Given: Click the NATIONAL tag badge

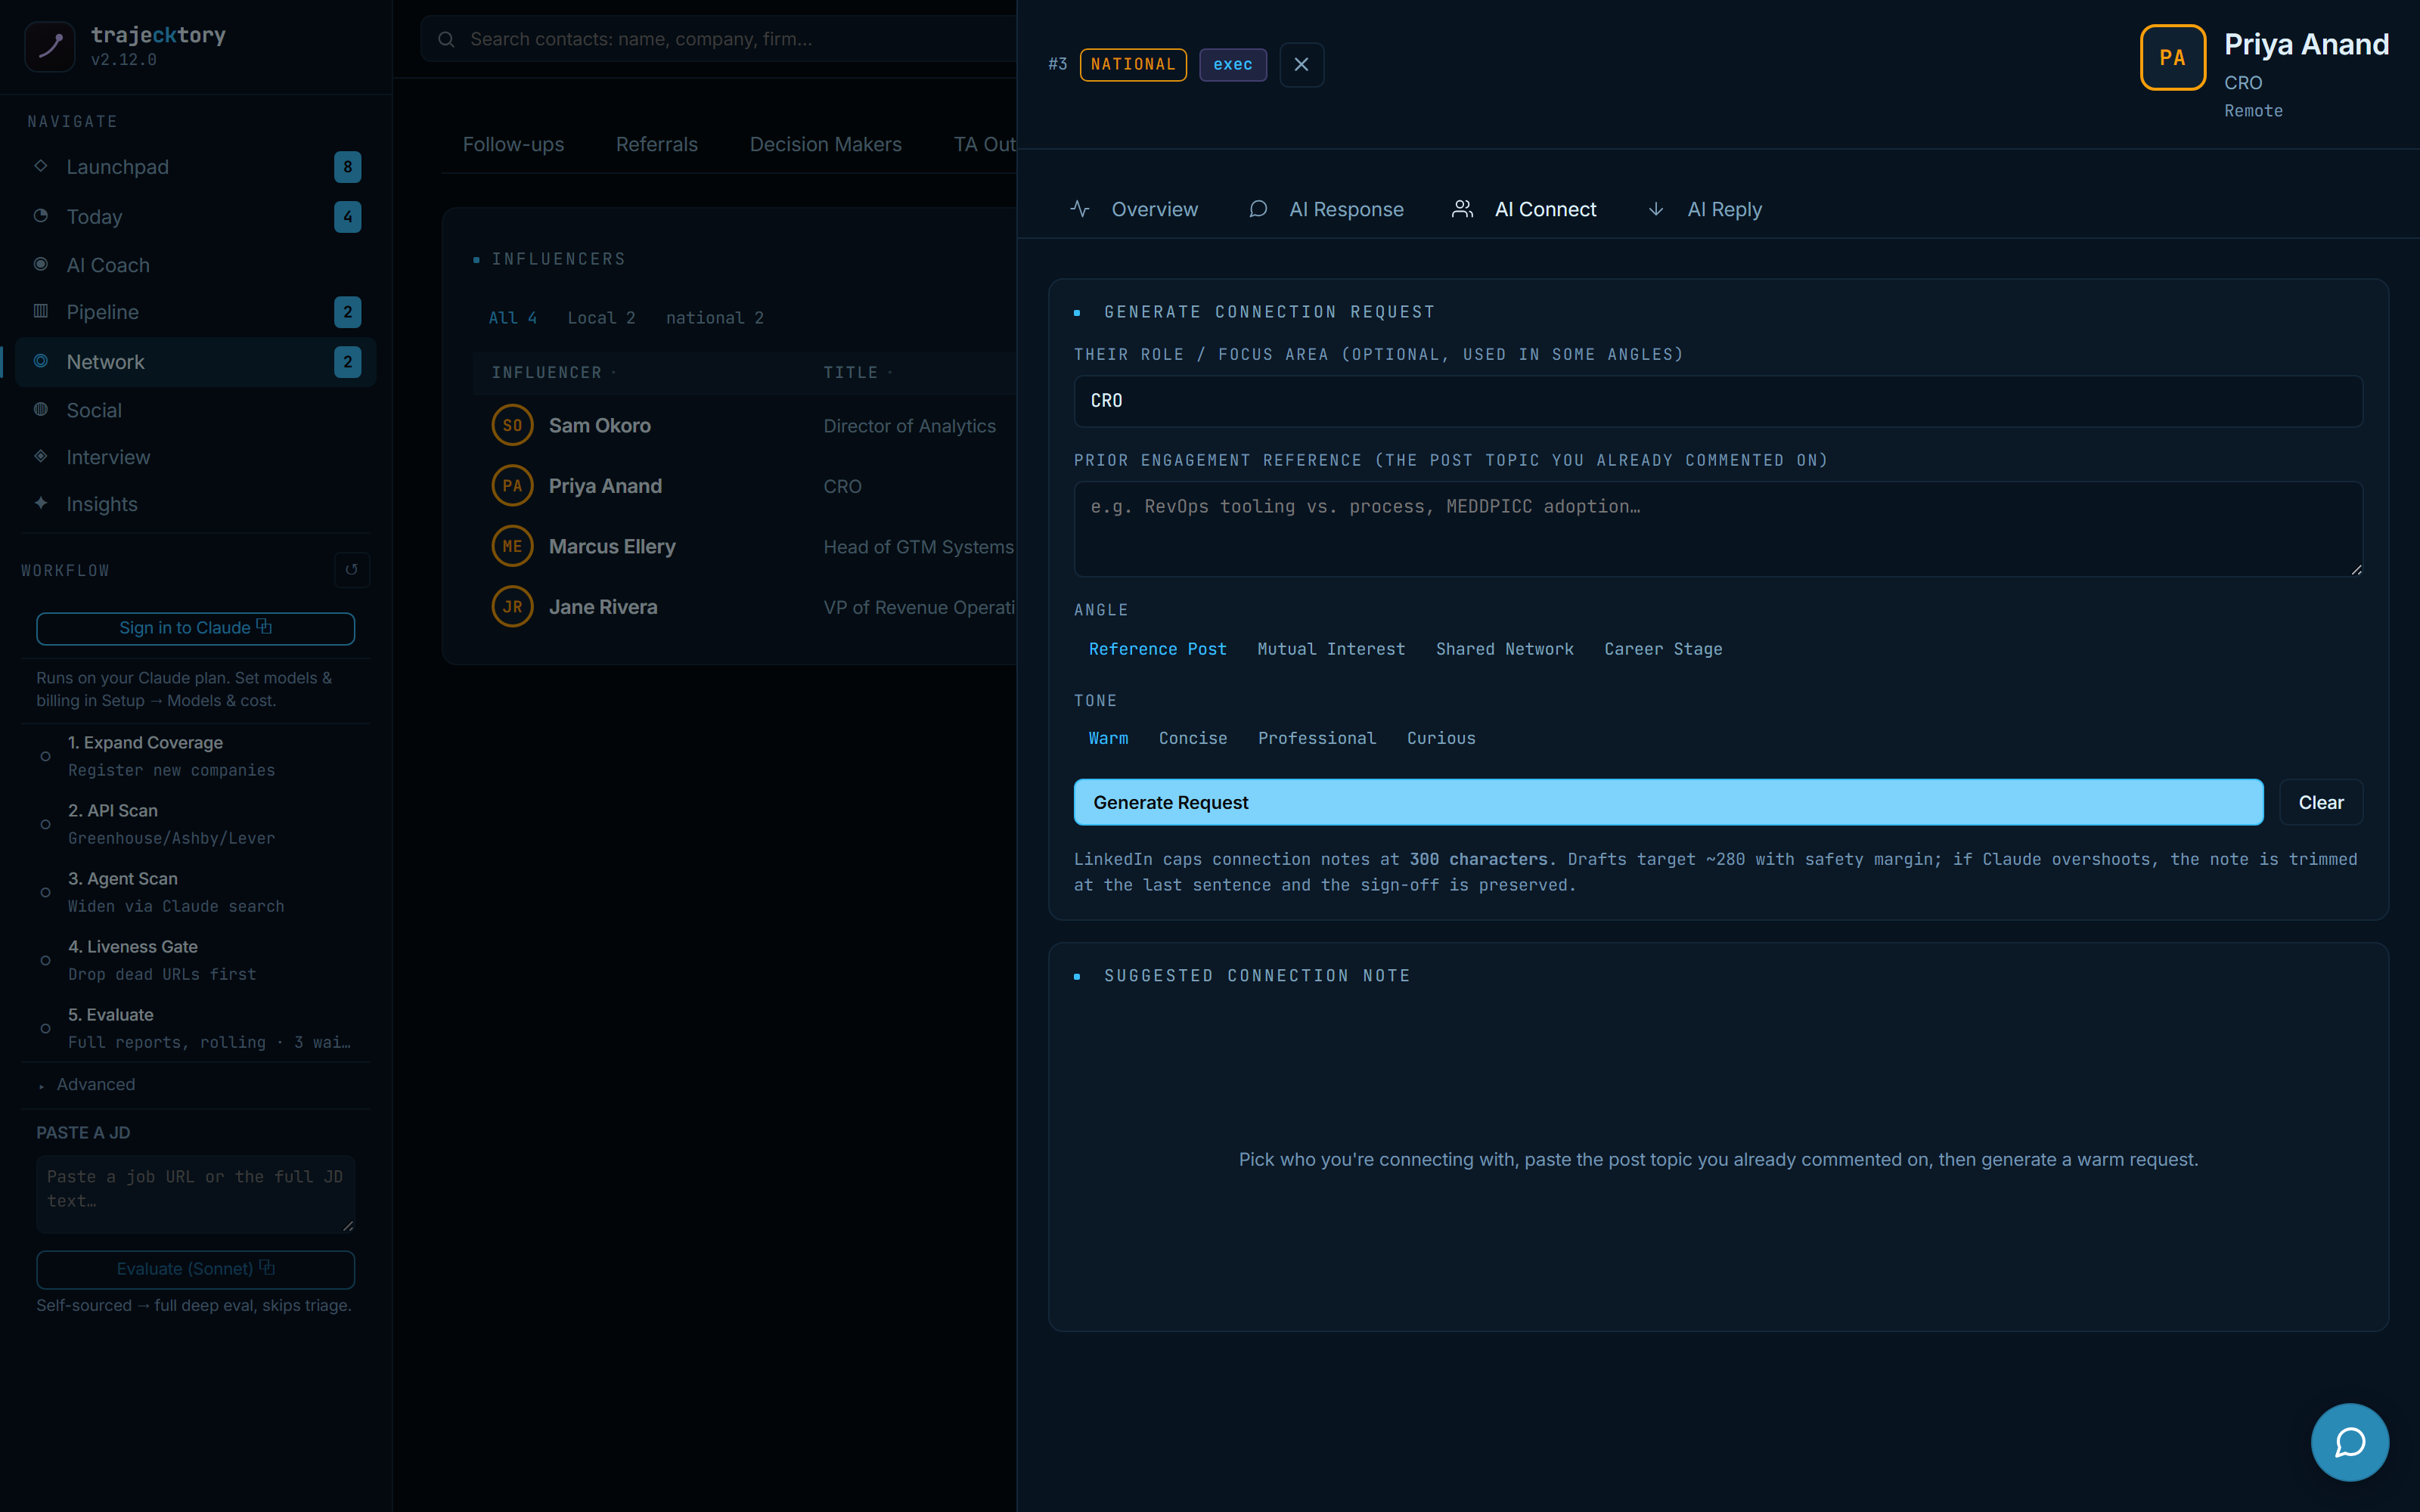Looking at the screenshot, I should pos(1133,64).
